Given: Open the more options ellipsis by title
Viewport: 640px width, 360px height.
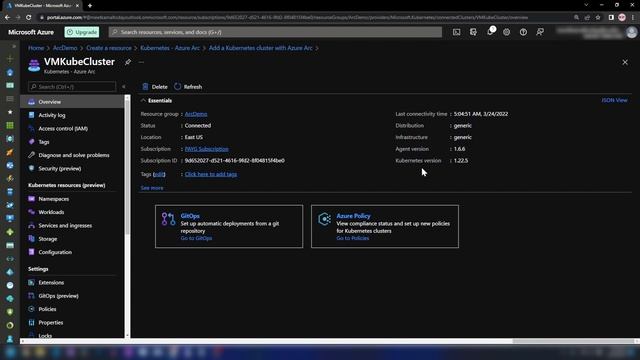Looking at the screenshot, I should (142, 62).
